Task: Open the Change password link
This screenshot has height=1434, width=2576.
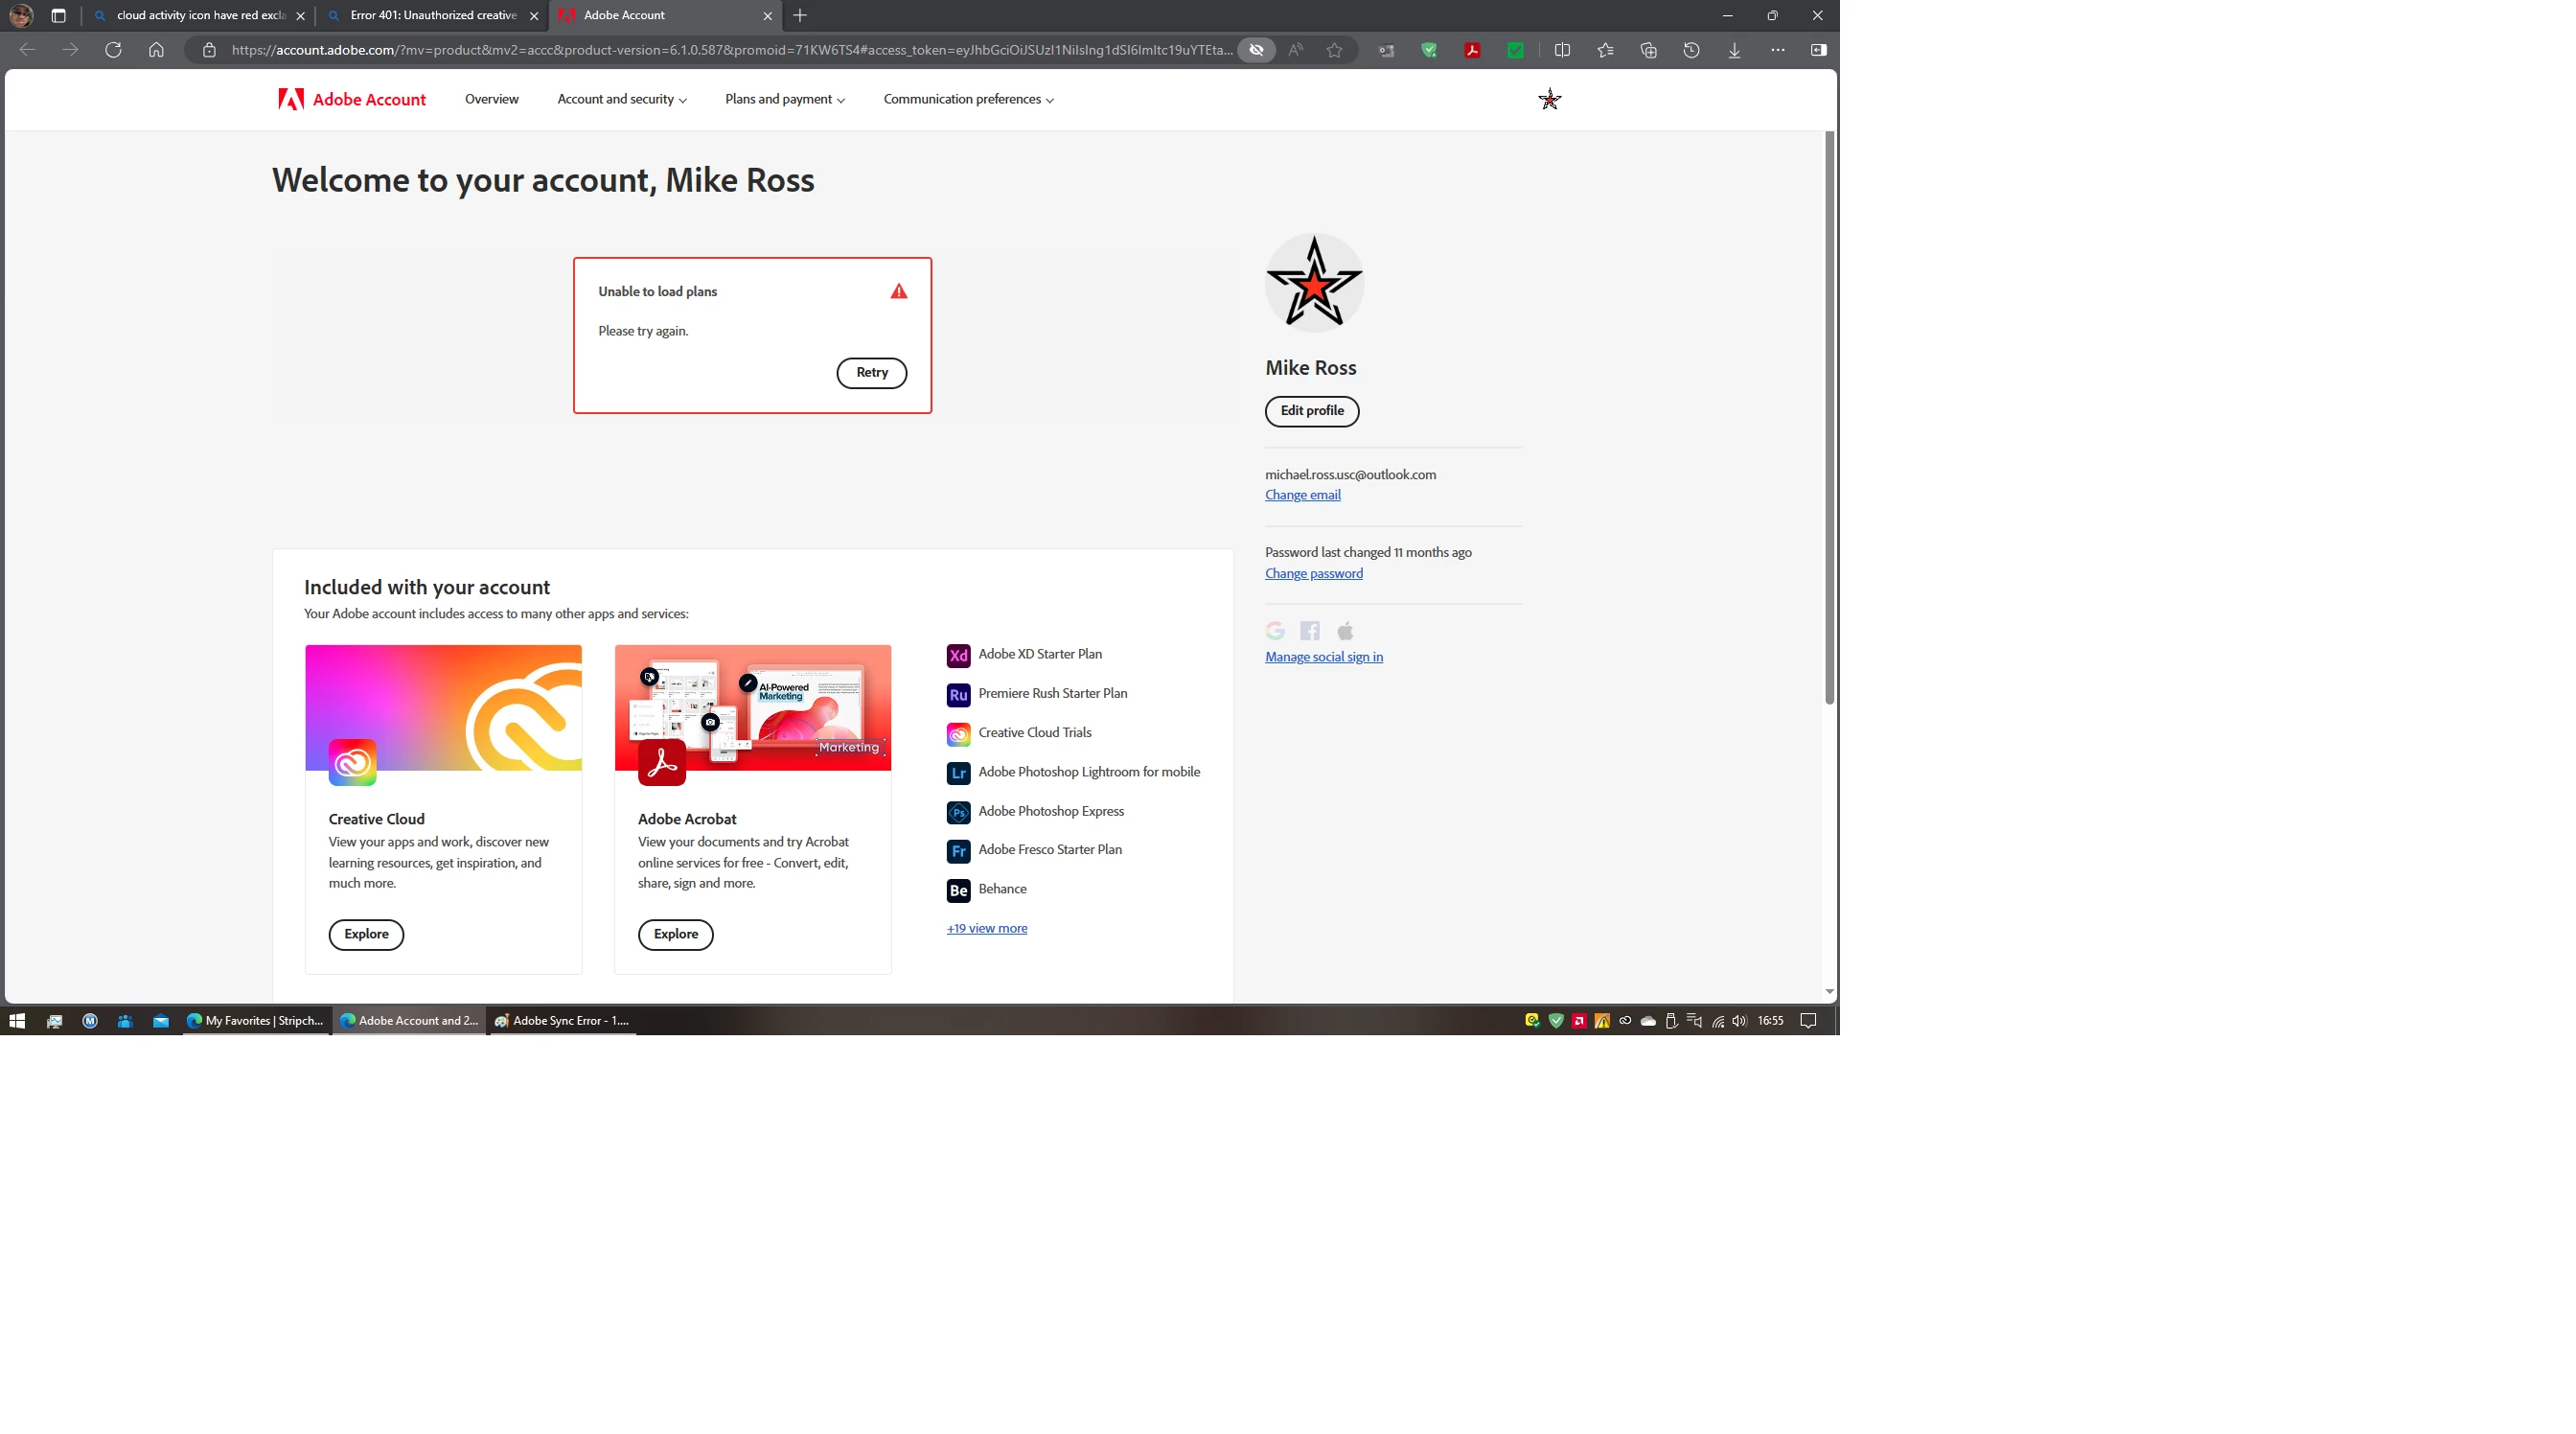Action: coord(1313,573)
